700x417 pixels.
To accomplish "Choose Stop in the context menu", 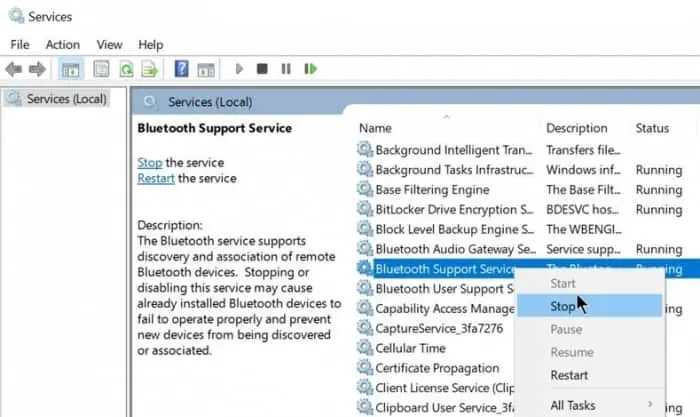I will 589,306.
